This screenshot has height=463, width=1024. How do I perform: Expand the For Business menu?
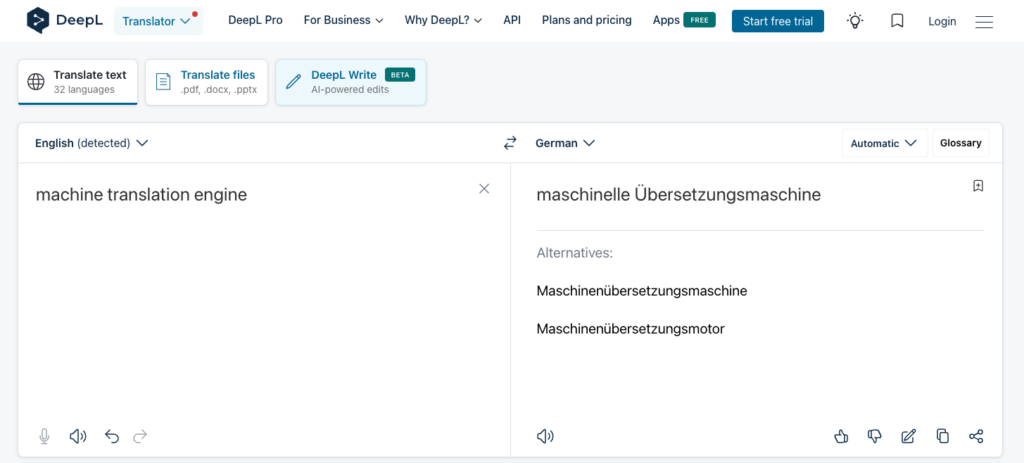(344, 20)
